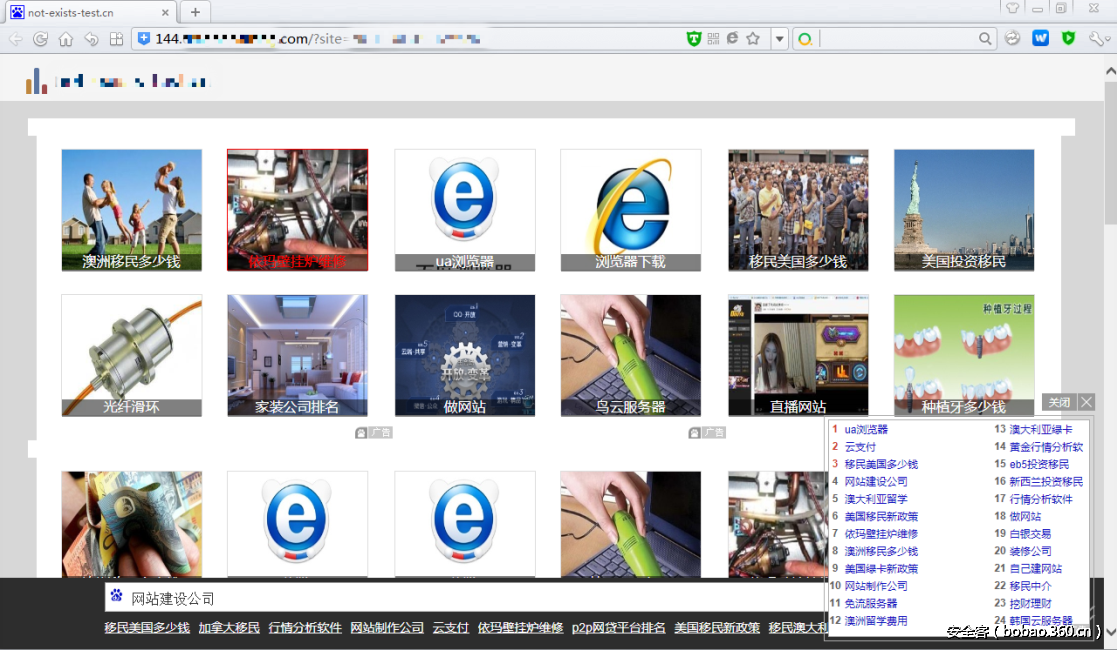
Task: Open ranking link 移民中介
Action: coord(1030,586)
